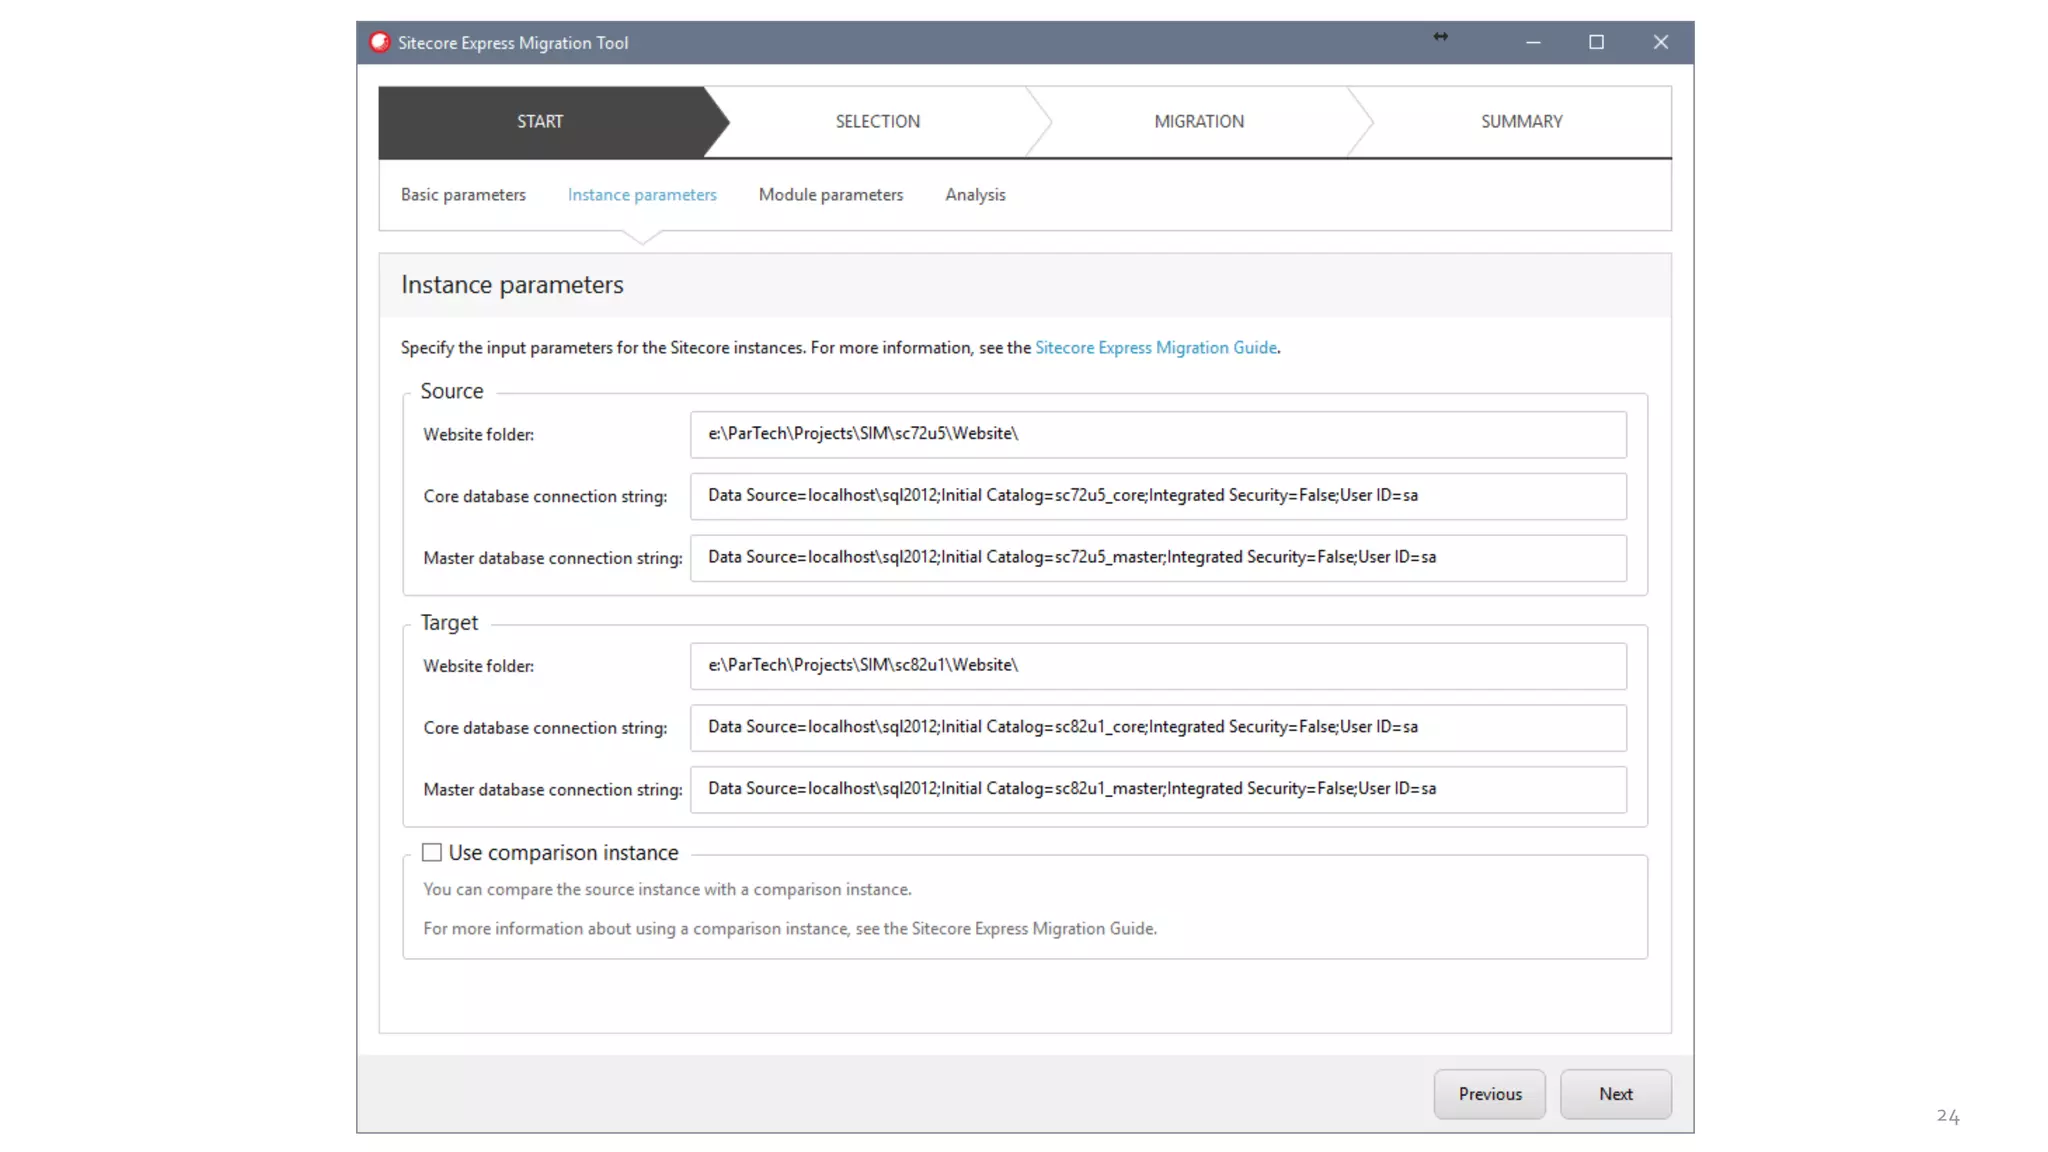Image resolution: width=2048 pixels, height=1152 pixels.
Task: Click the Target Website folder field
Action: [x=1157, y=666]
